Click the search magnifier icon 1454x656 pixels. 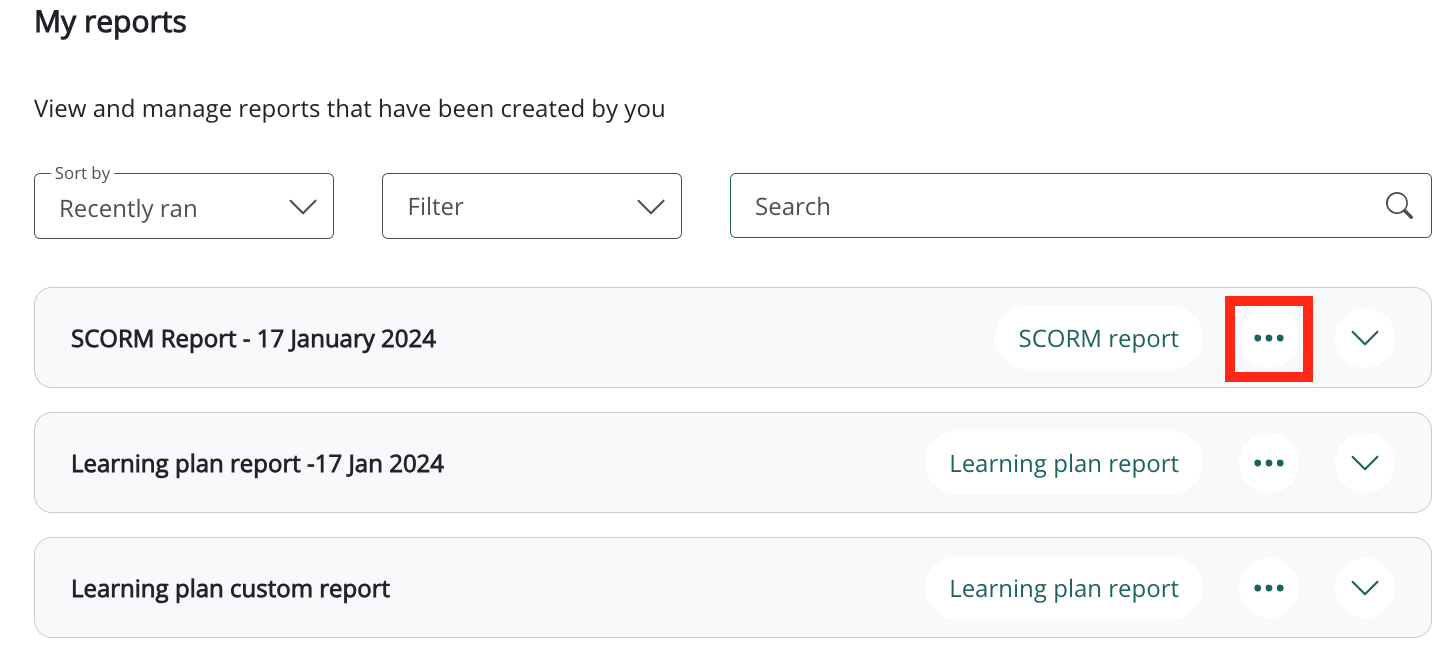coord(1399,206)
